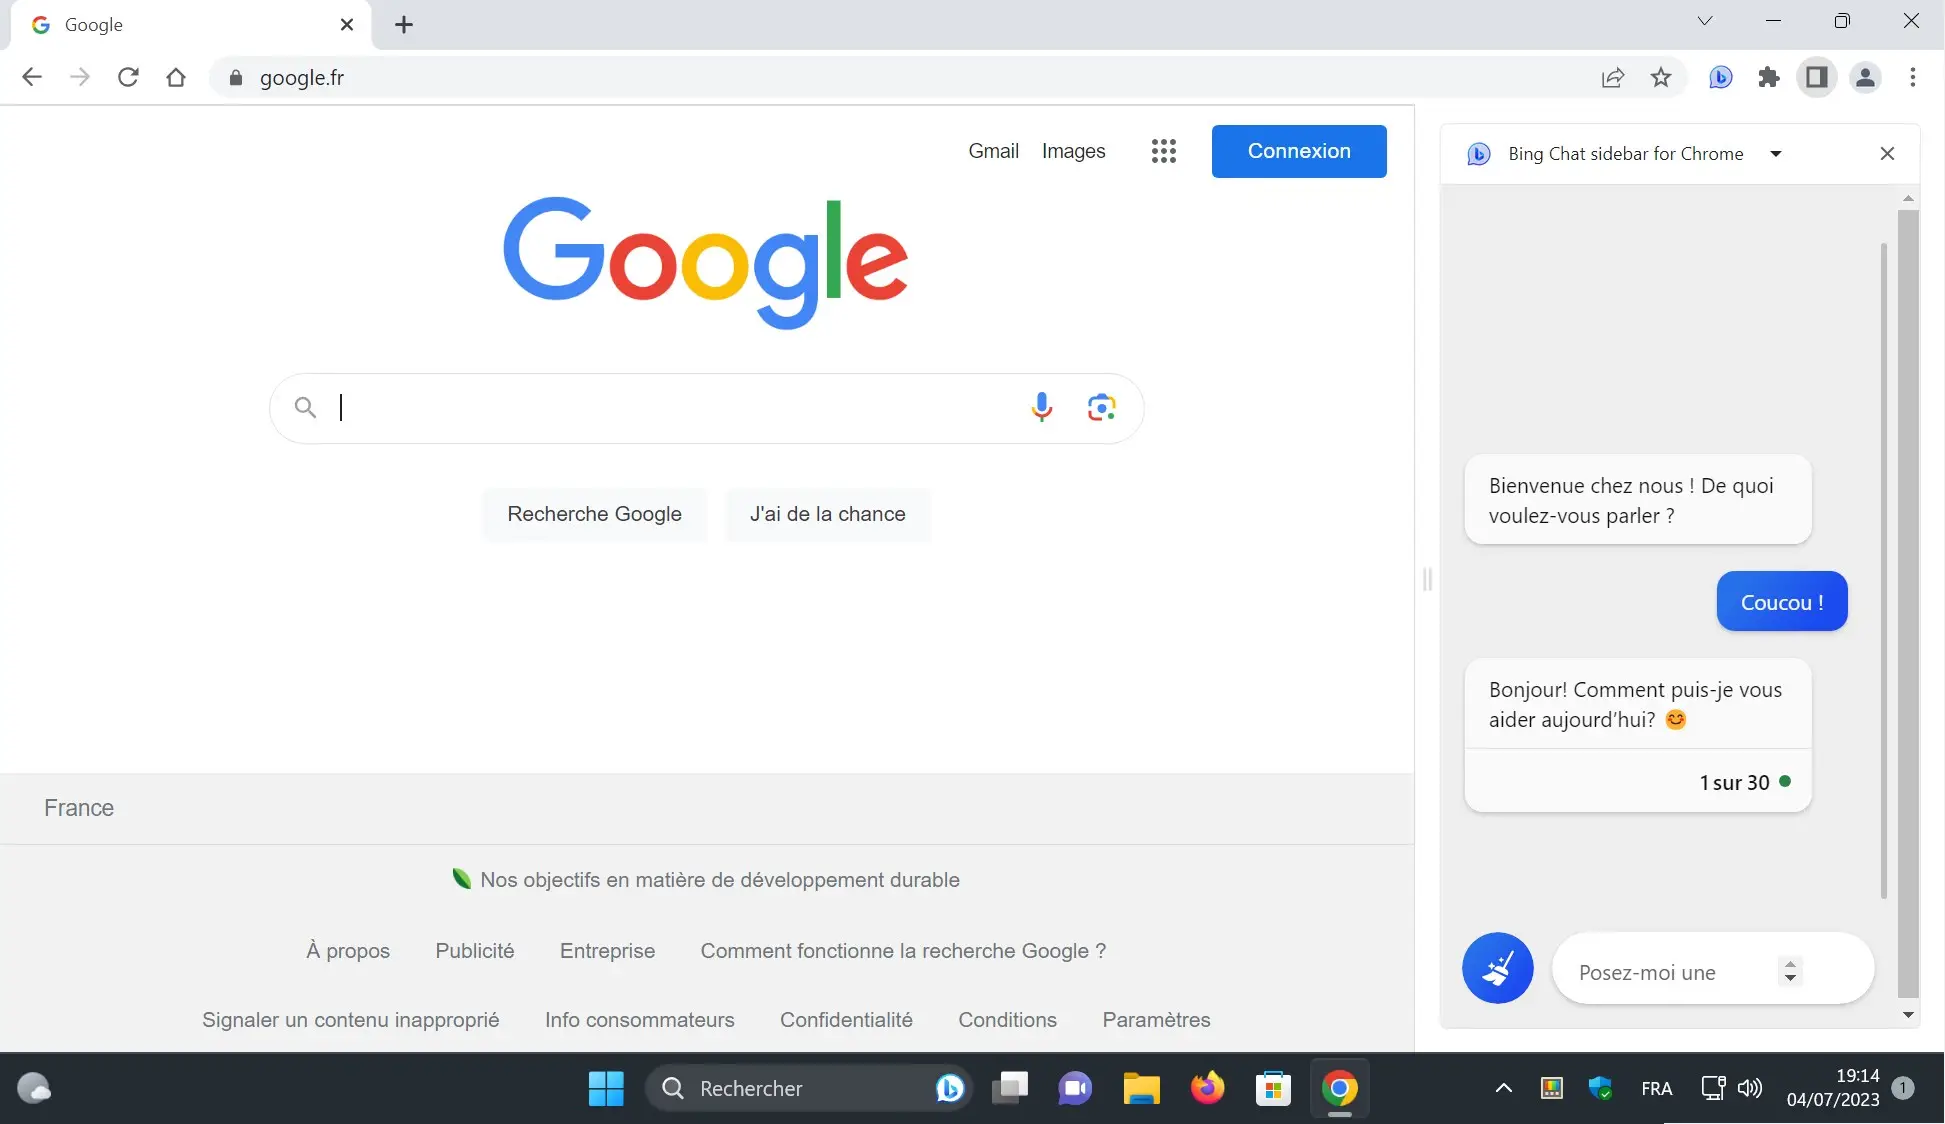Open the Extensions puzzle menu
This screenshot has width=1945, height=1124.
pyautogui.click(x=1769, y=77)
